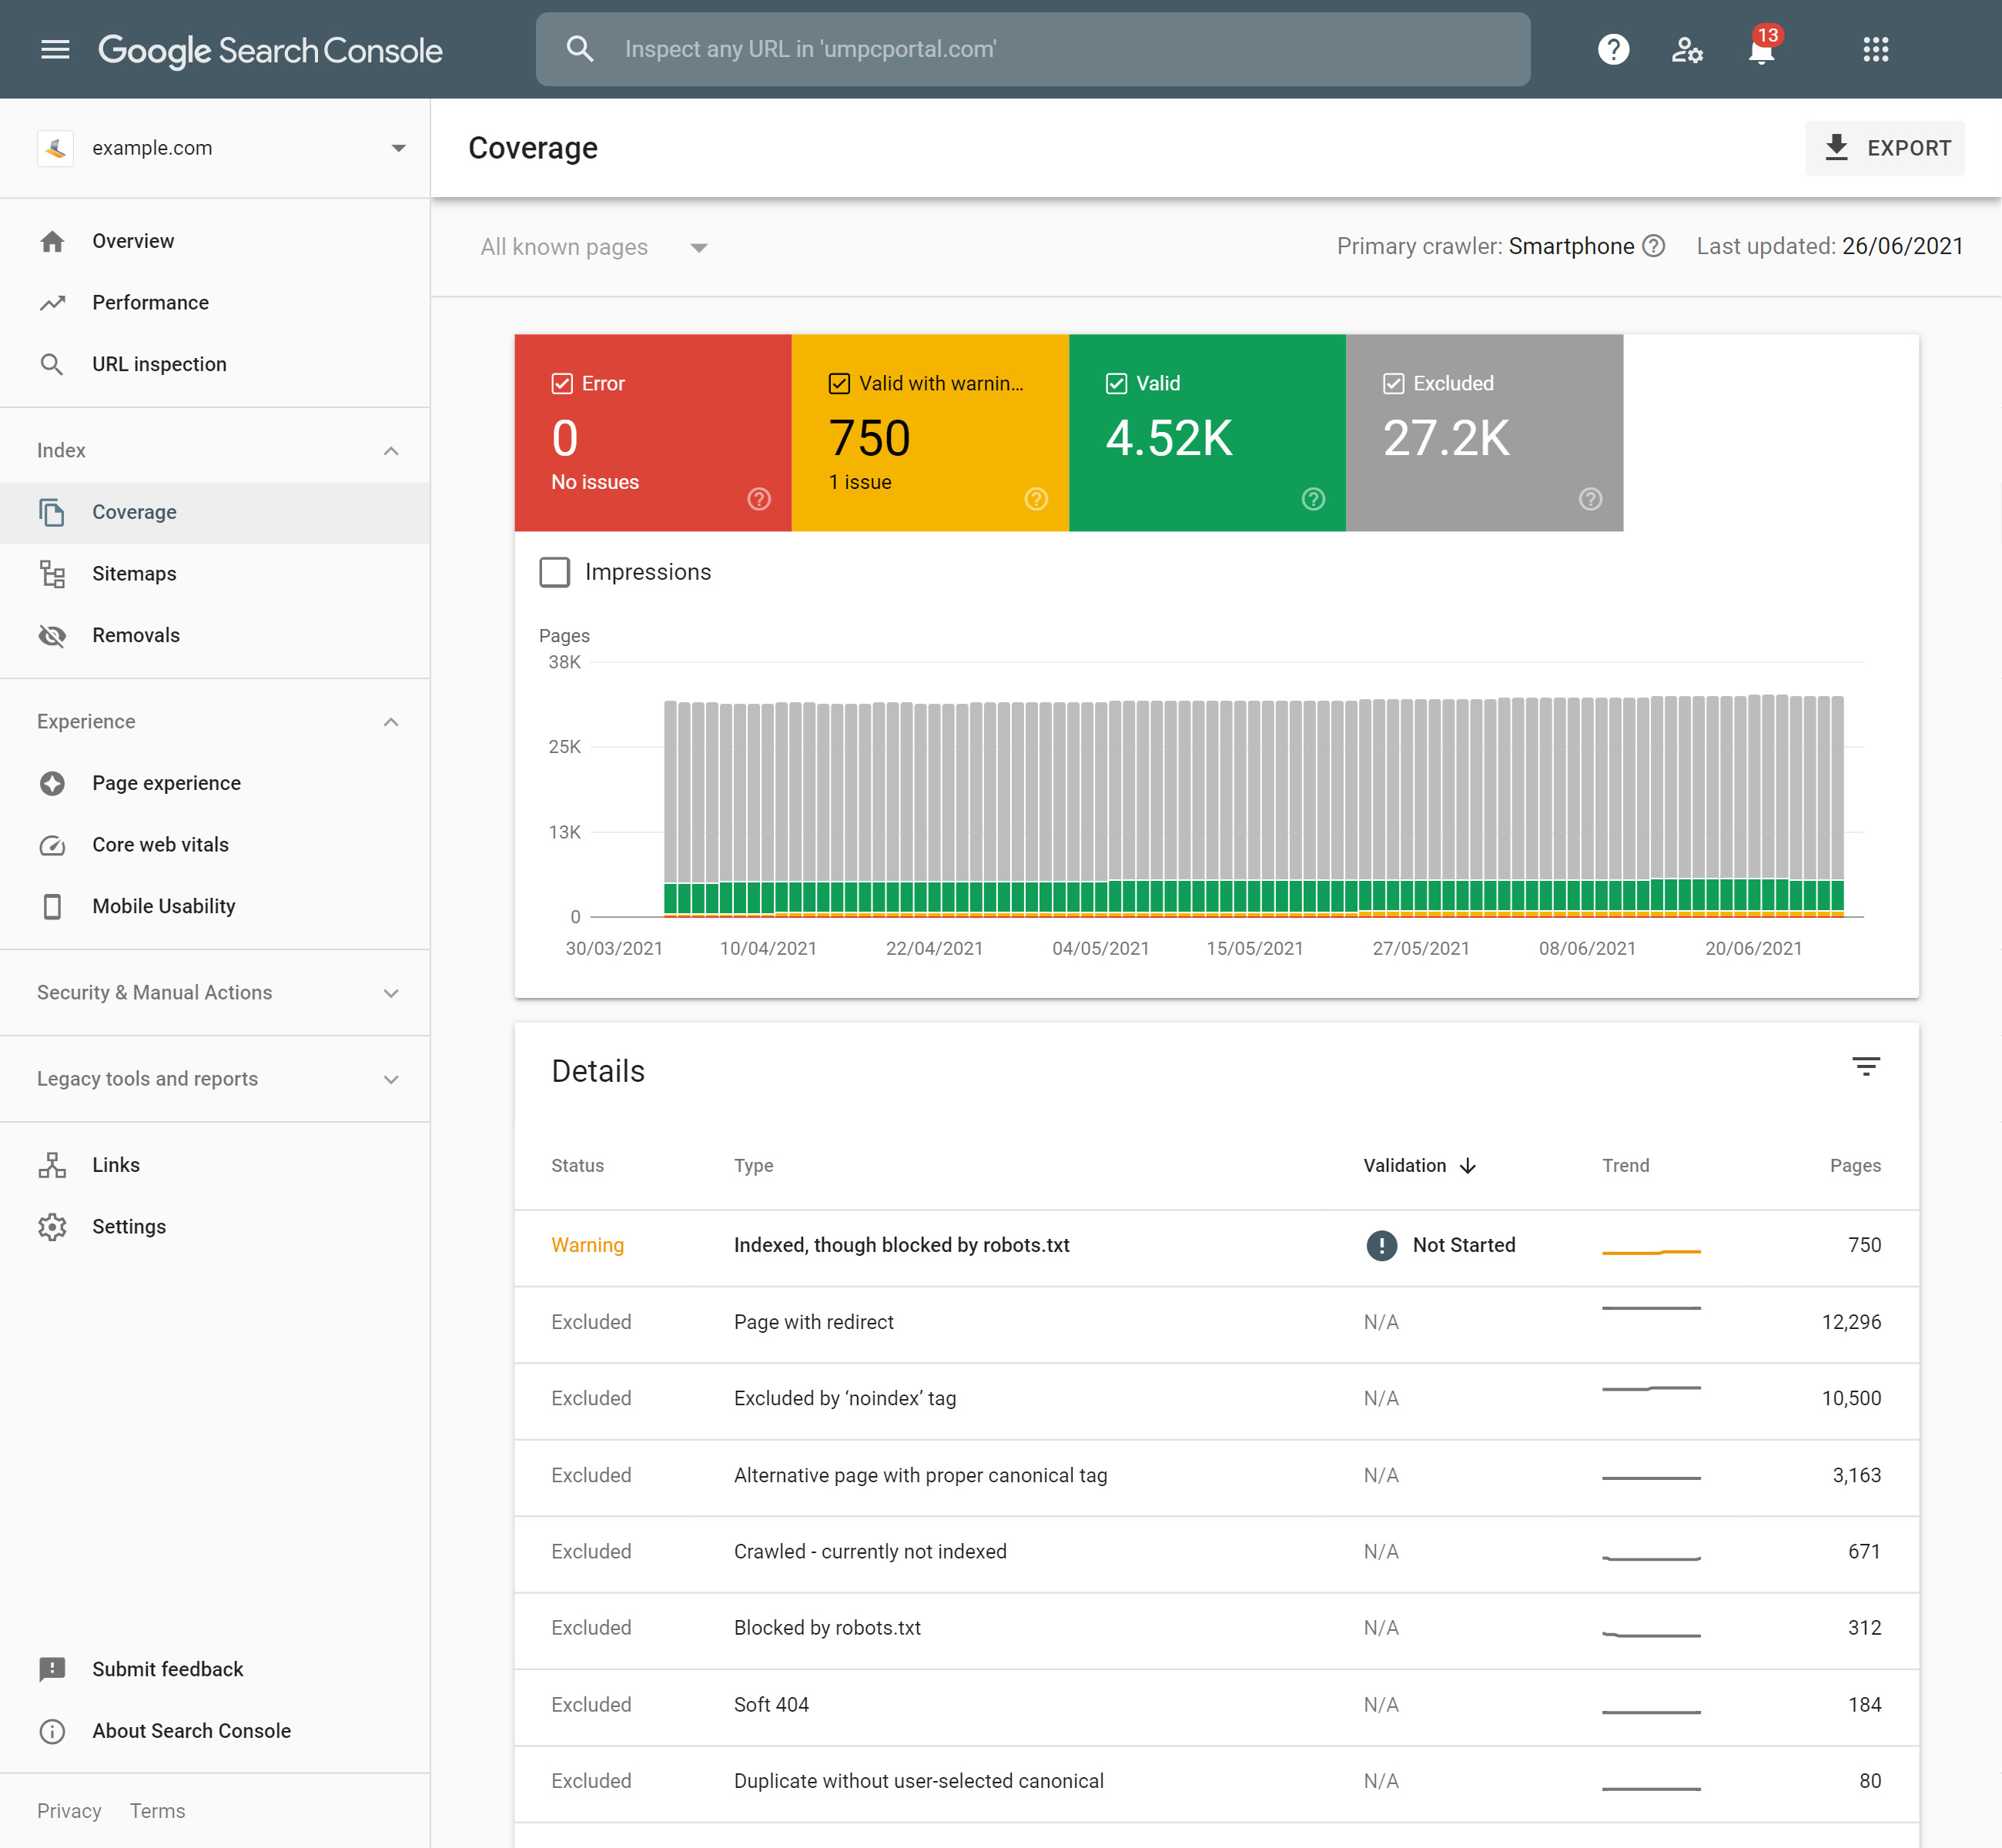Uncheck the Valid checkbox
The width and height of the screenshot is (2002, 1848).
pyautogui.click(x=1116, y=384)
